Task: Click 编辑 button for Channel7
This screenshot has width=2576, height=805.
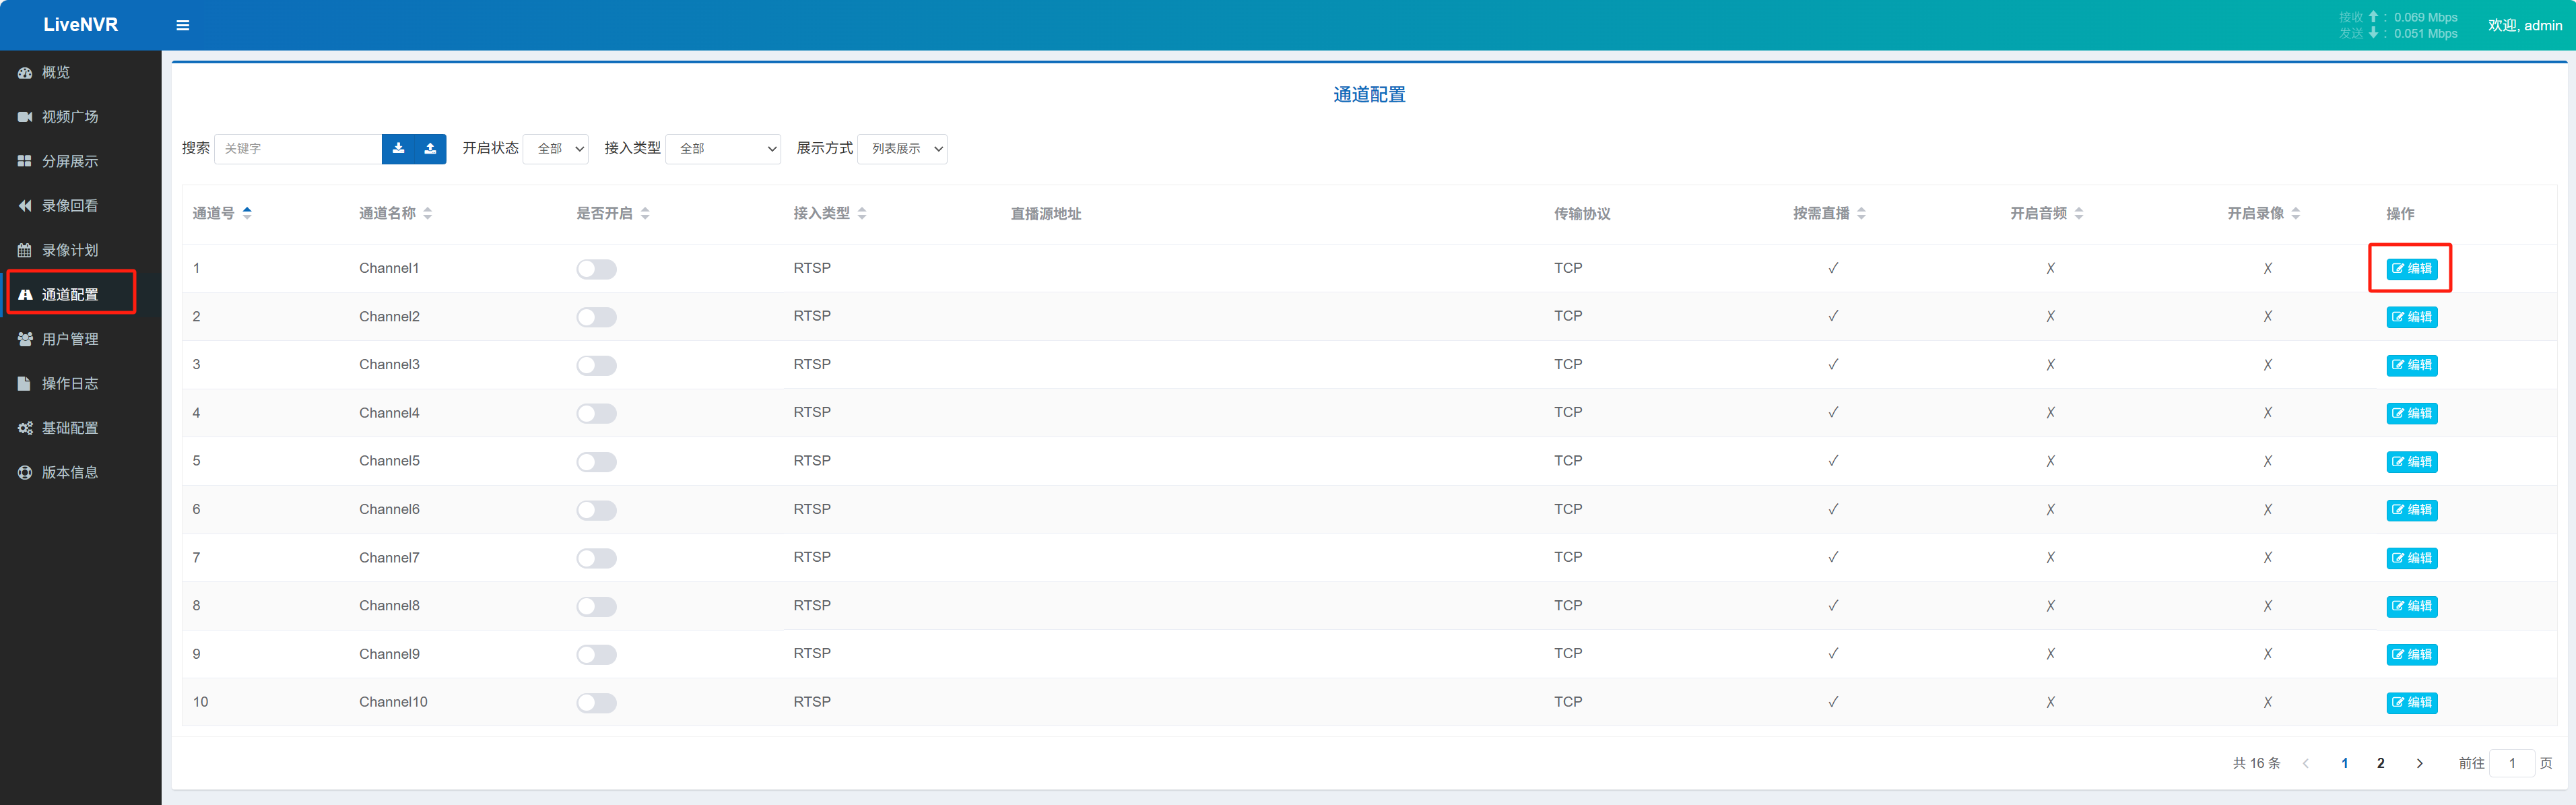Action: pyautogui.click(x=2412, y=558)
